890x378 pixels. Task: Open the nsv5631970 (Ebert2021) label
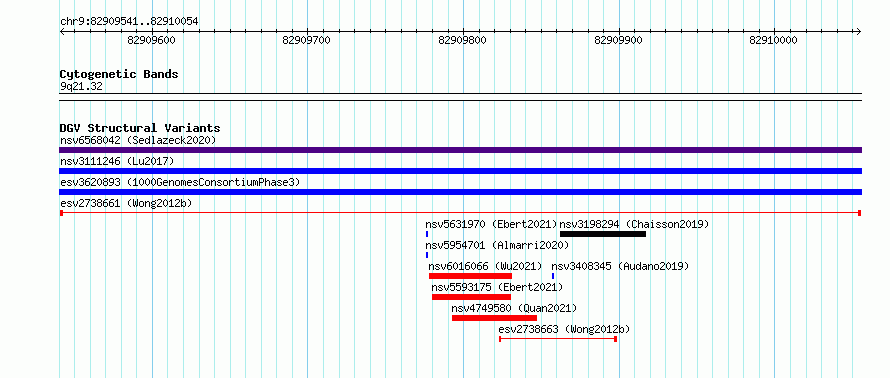point(492,224)
